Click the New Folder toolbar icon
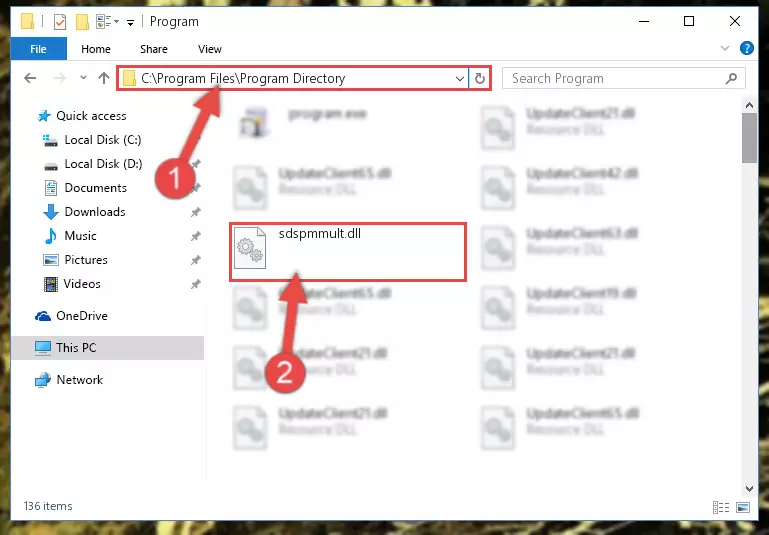Viewport: 769px width, 535px height. 82,22
